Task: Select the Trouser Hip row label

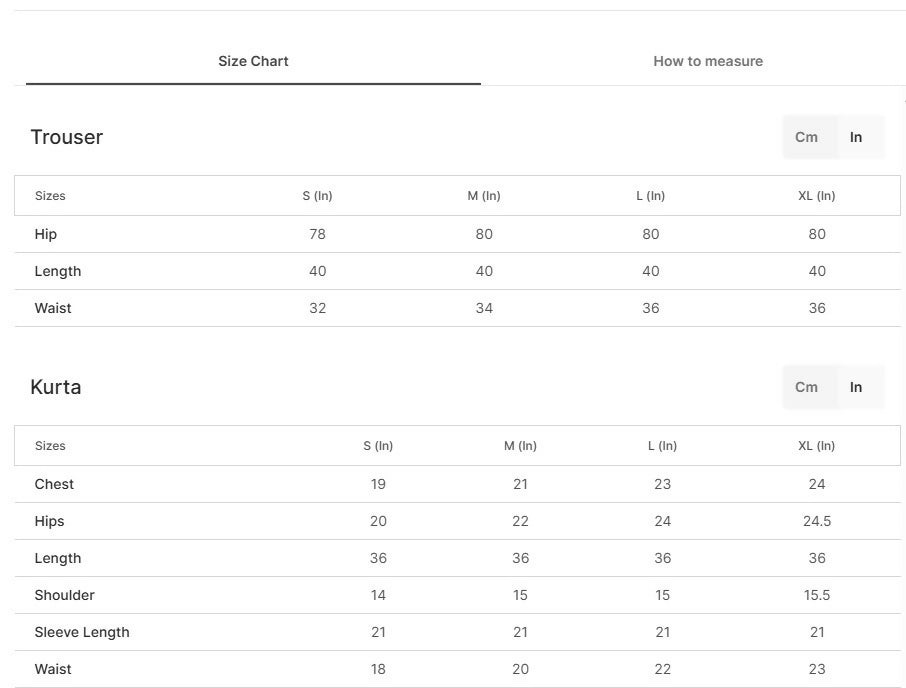Action: point(46,234)
